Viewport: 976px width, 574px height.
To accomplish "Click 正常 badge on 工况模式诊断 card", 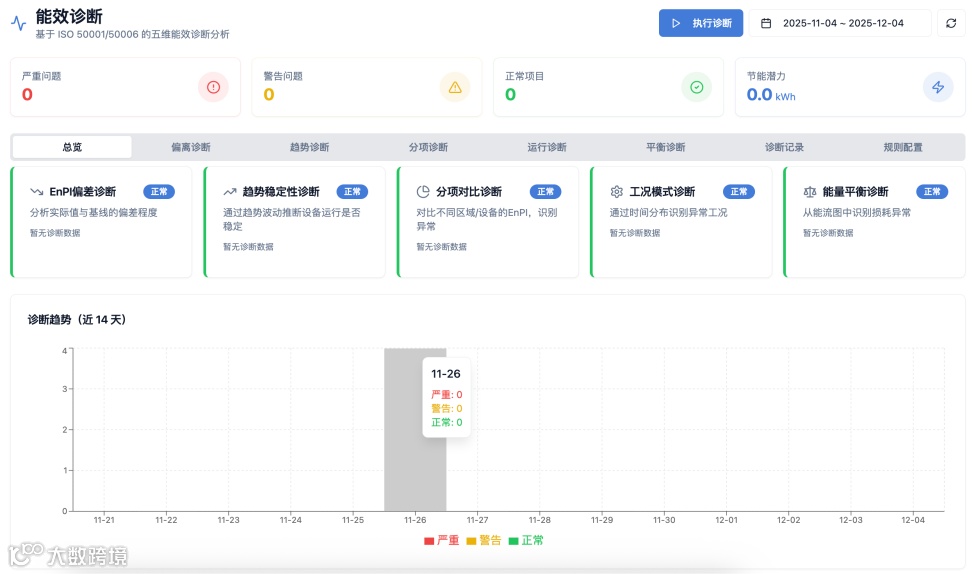I will (x=739, y=192).
